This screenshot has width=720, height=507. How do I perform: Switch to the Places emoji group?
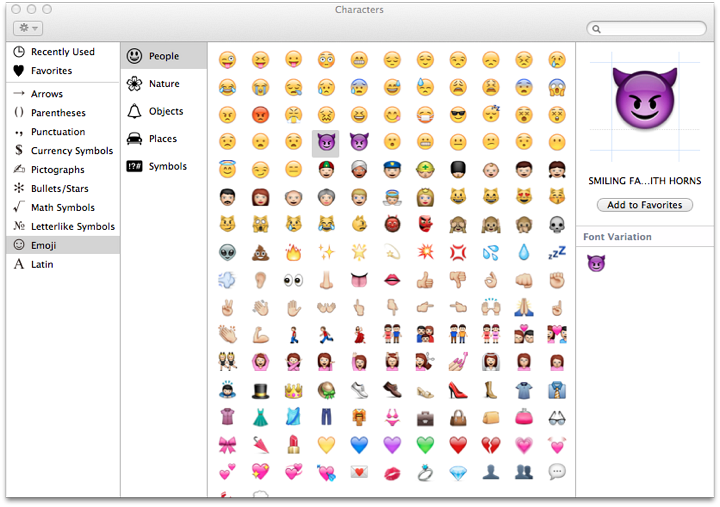pyautogui.click(x=164, y=139)
